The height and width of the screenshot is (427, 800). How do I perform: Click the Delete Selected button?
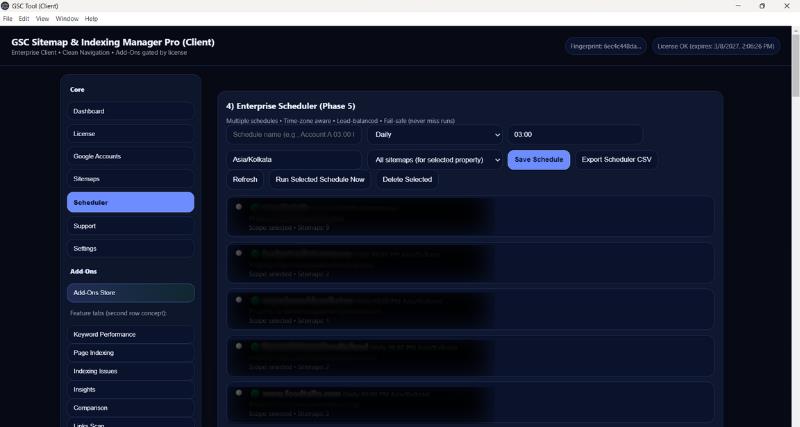[x=407, y=179]
